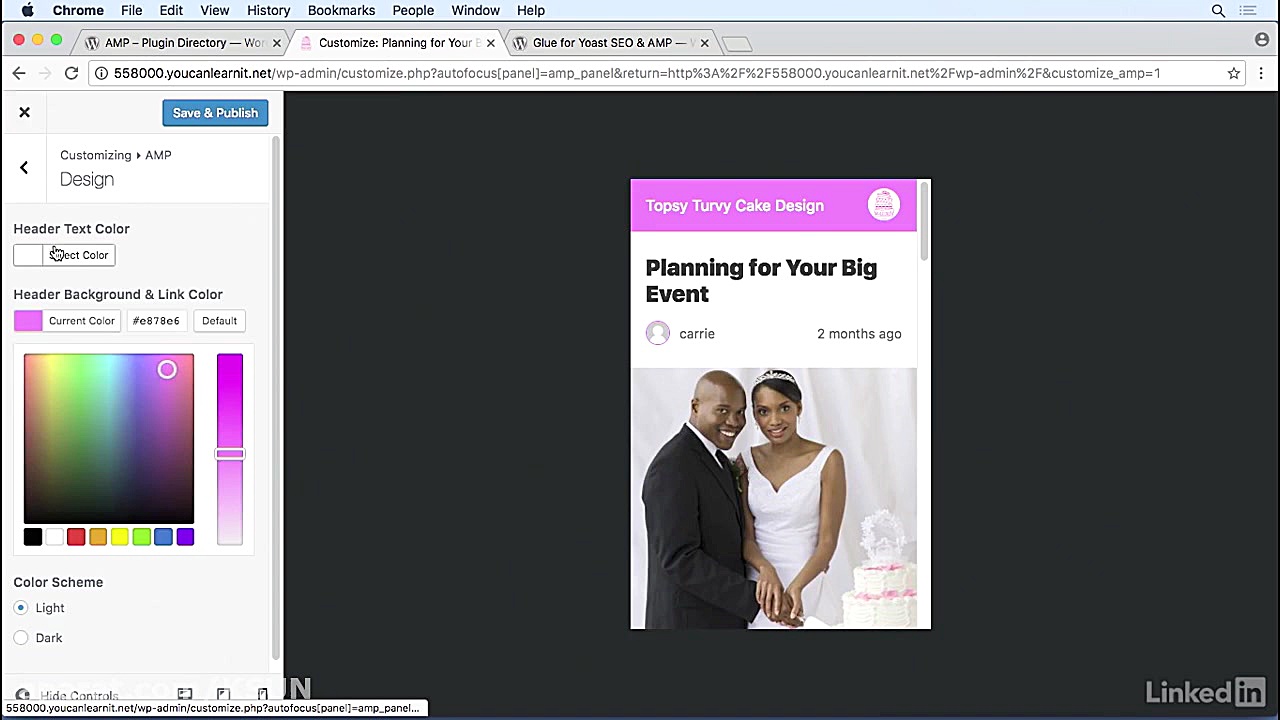Image resolution: width=1280 pixels, height=720 pixels.
Task: Click the pink current header background swatch
Action: pyautogui.click(x=28, y=321)
